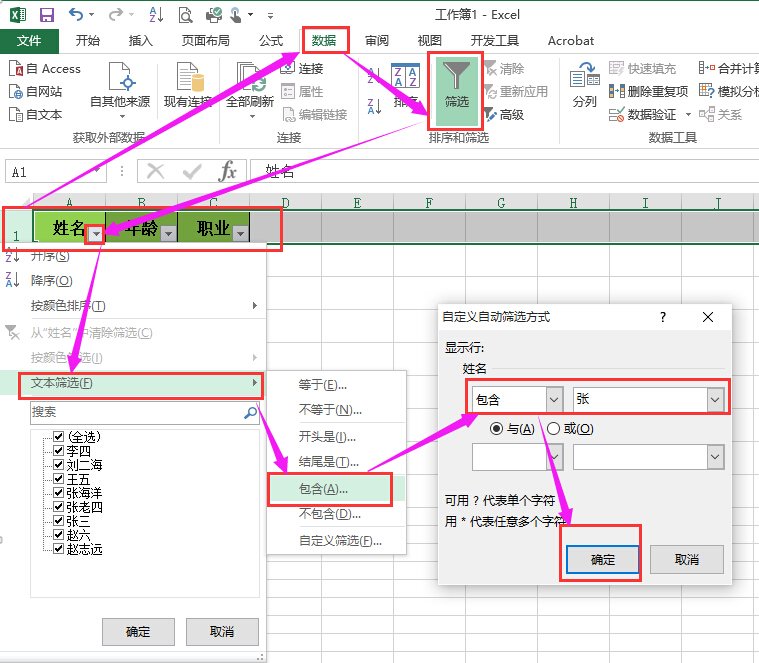Screen dimensions: 759x663
Task: Open the 职业 column filter dropdown
Action: pyautogui.click(x=241, y=234)
